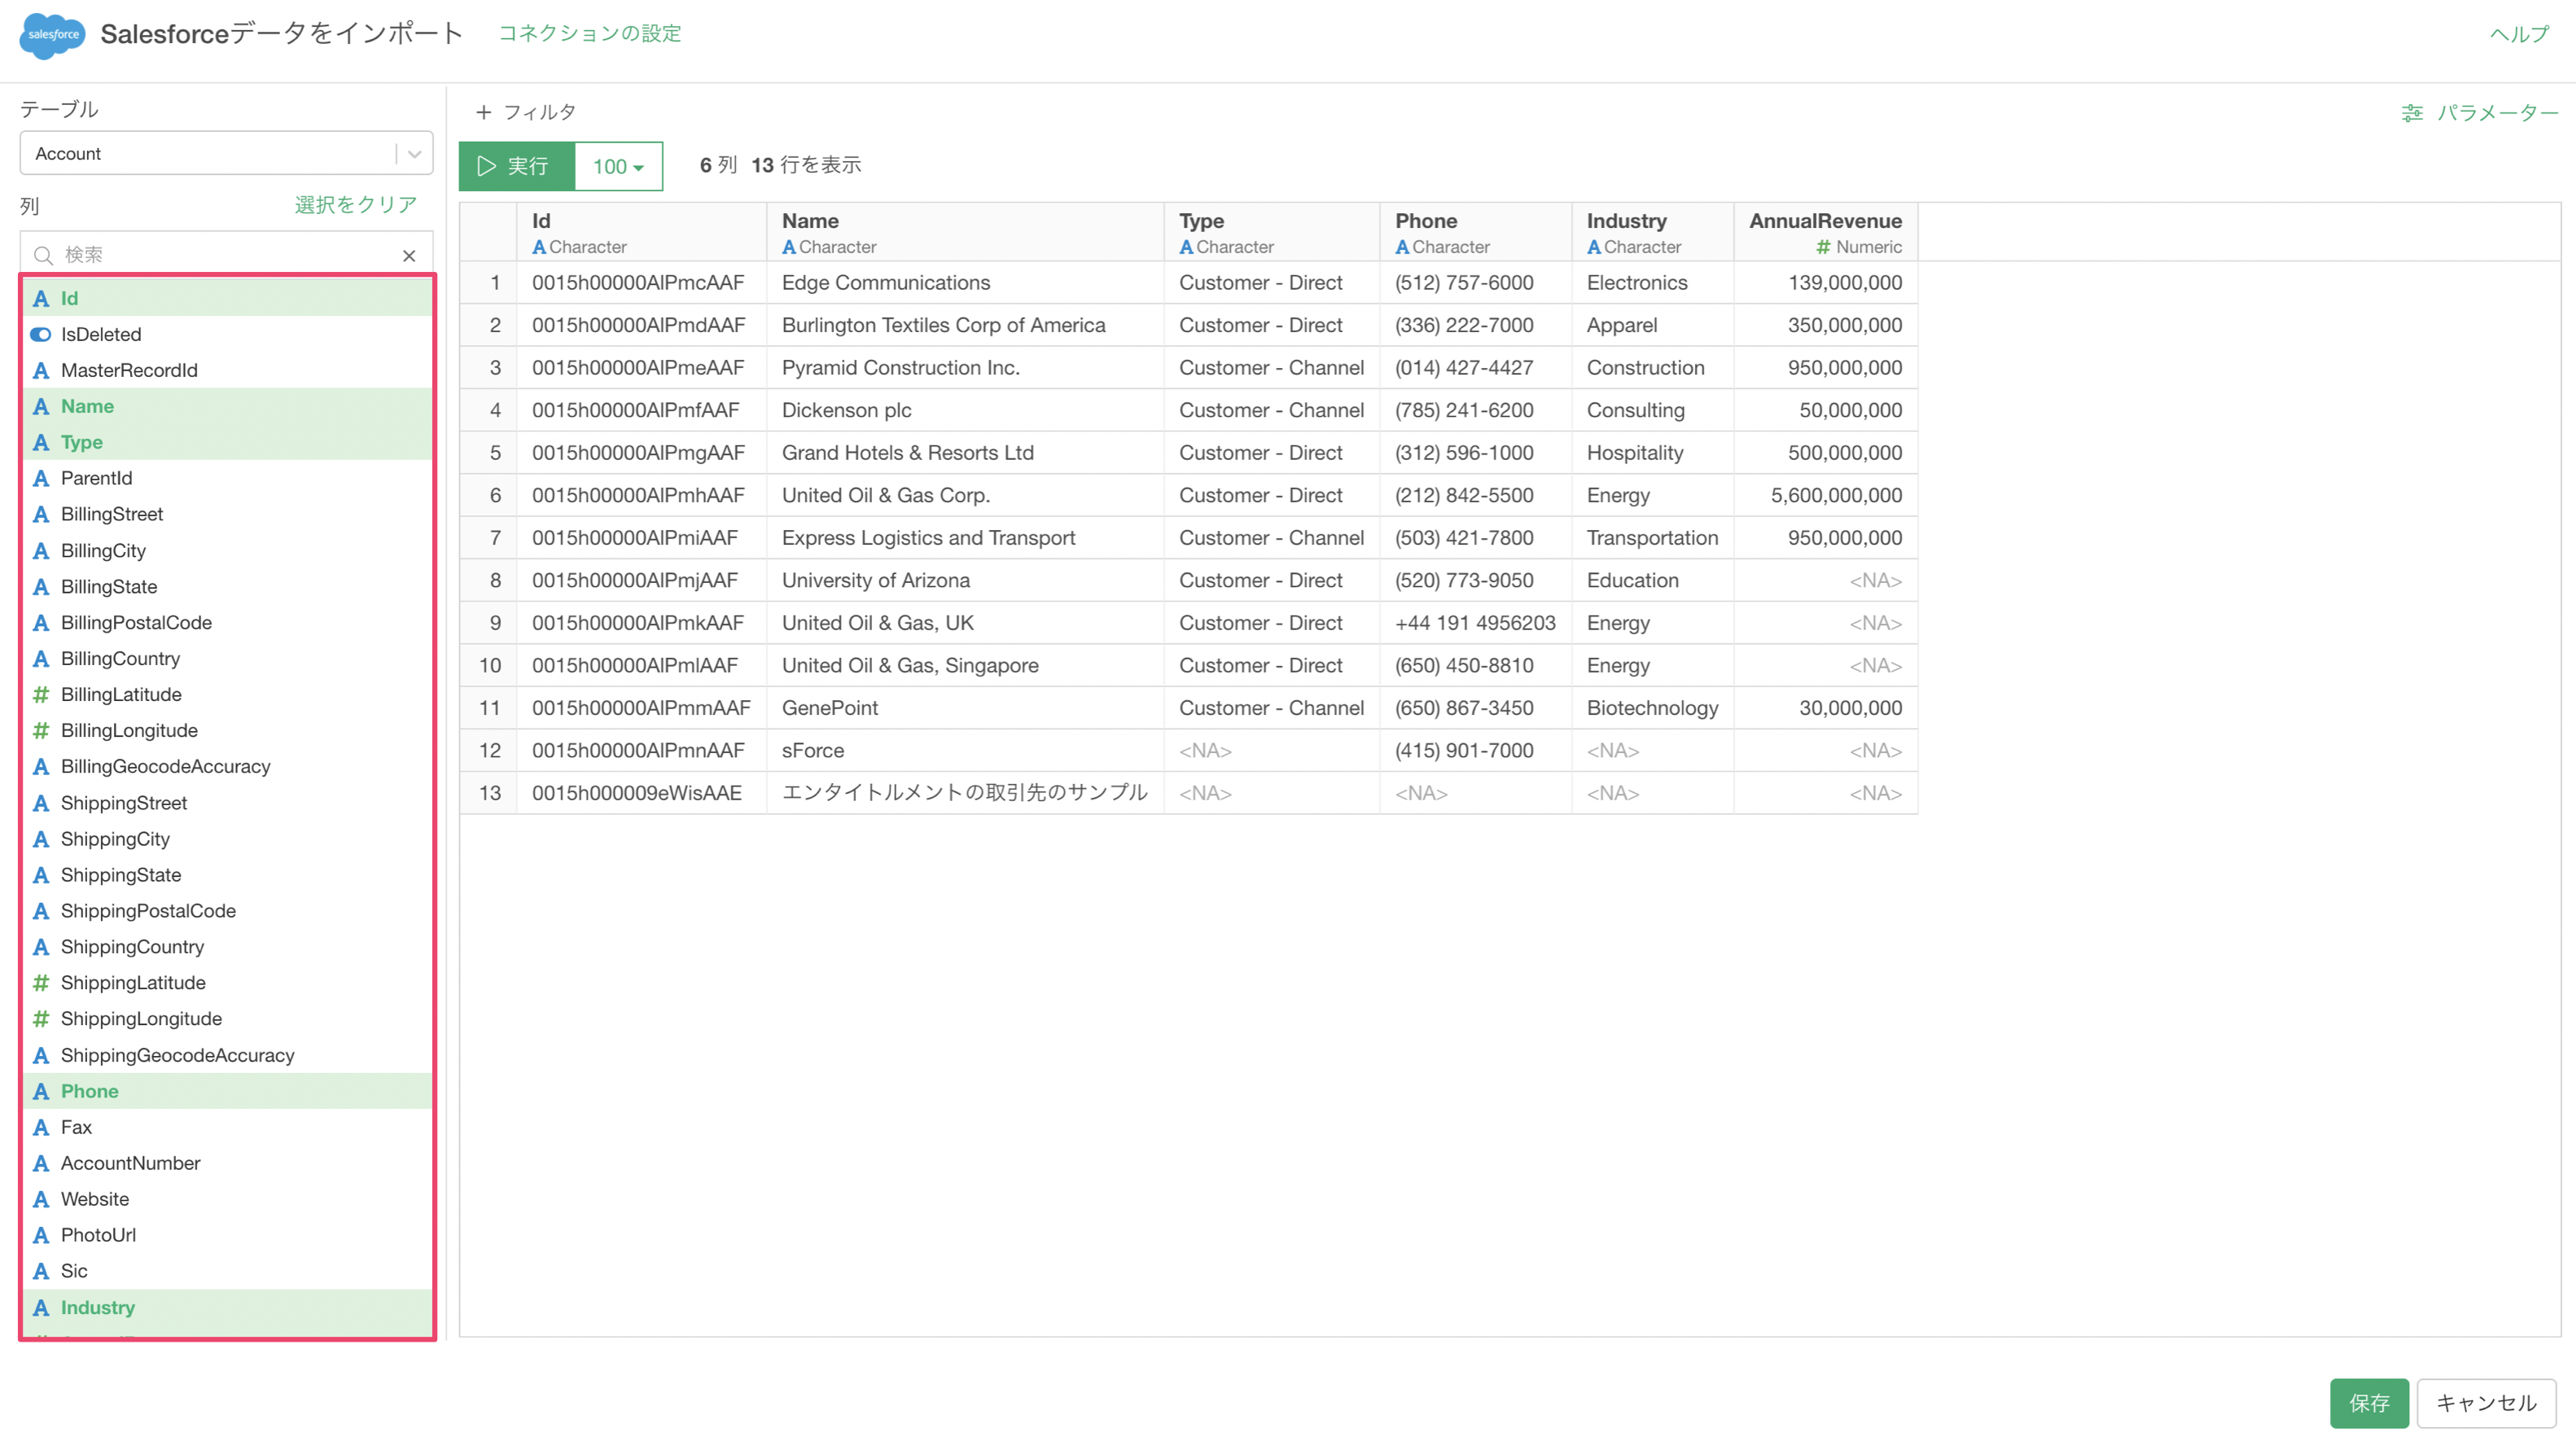The width and height of the screenshot is (2576, 1441).
Task: Click the +44 191 4956203 phone cell
Action: click(1475, 623)
